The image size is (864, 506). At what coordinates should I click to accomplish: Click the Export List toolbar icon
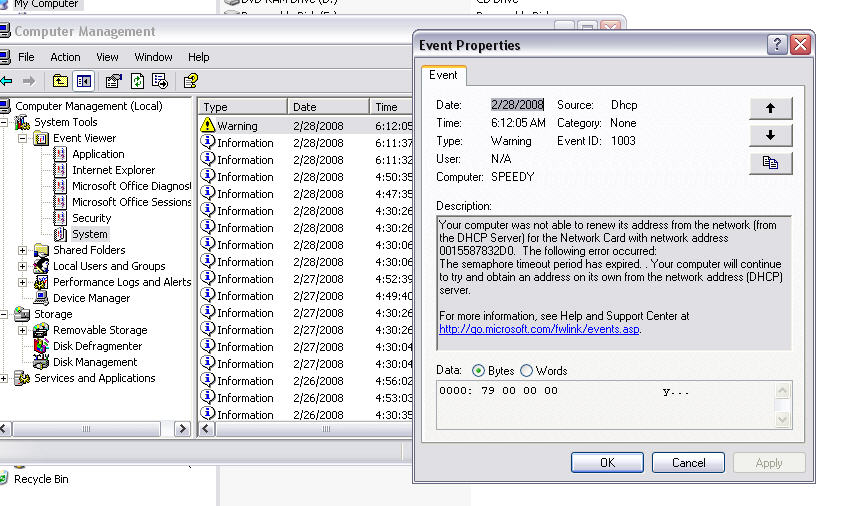[x=160, y=82]
